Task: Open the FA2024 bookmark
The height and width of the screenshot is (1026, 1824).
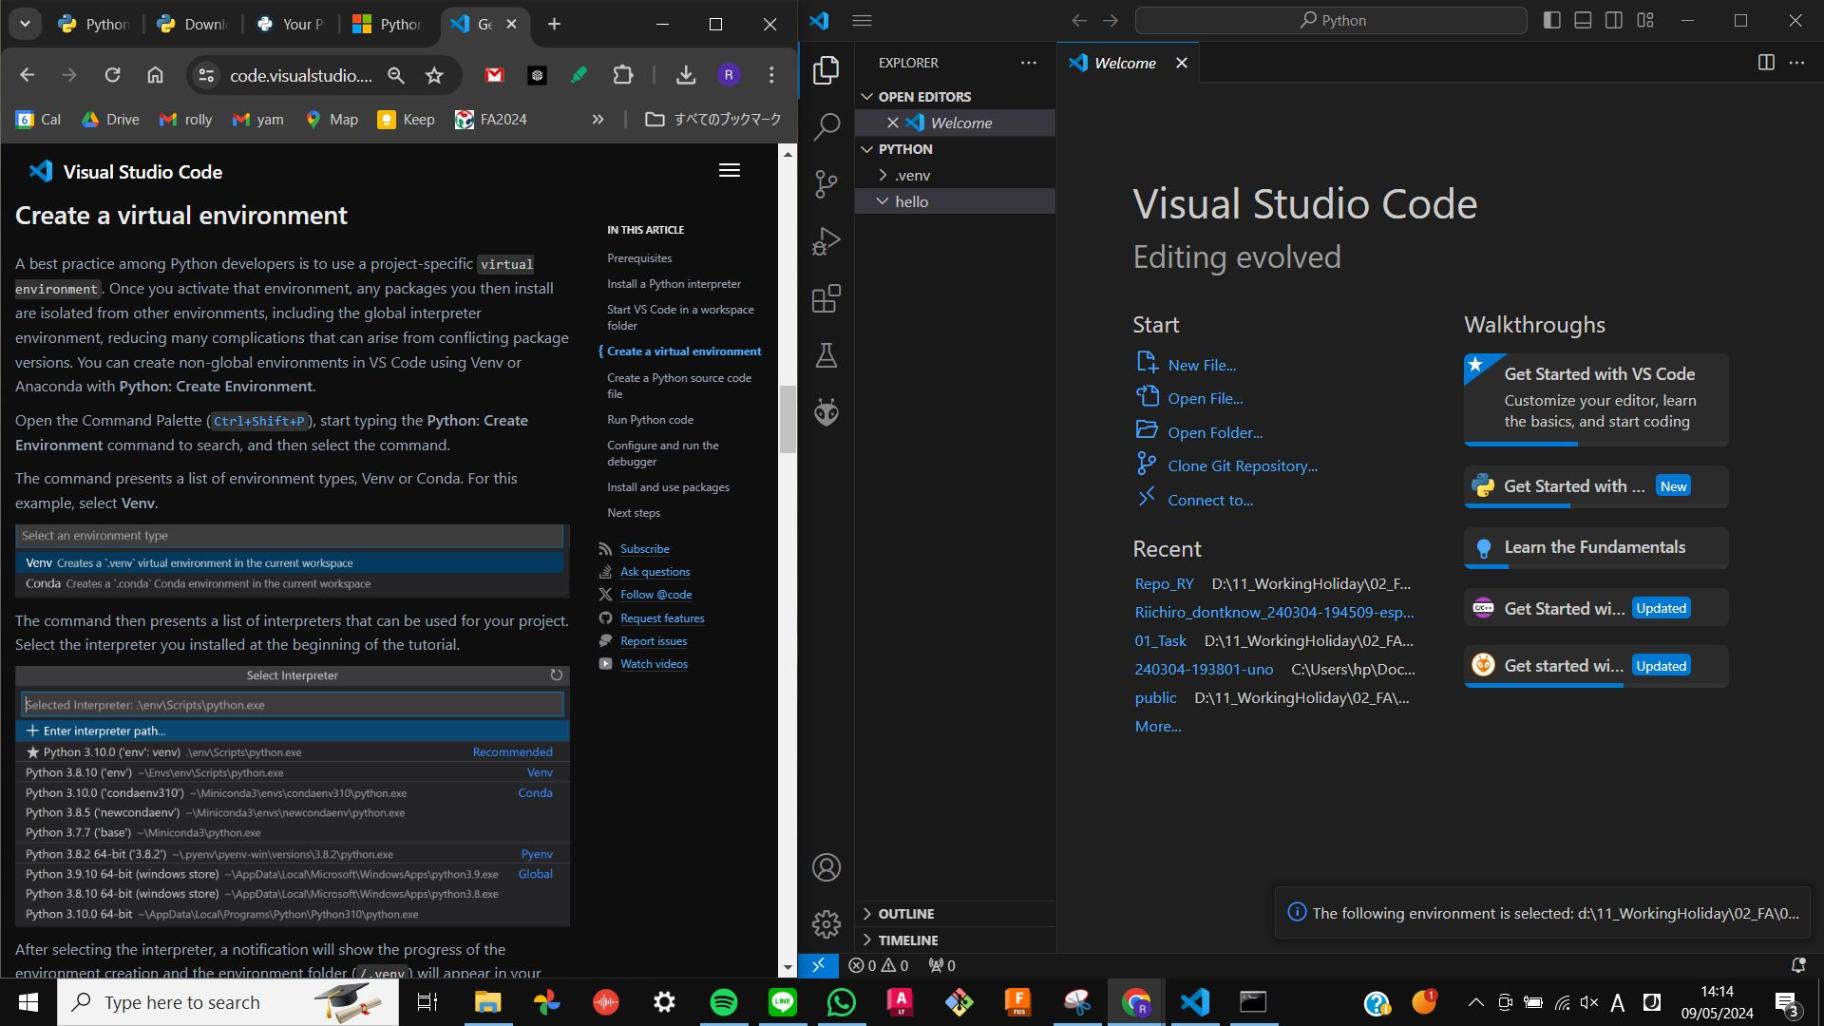Action: pos(491,119)
